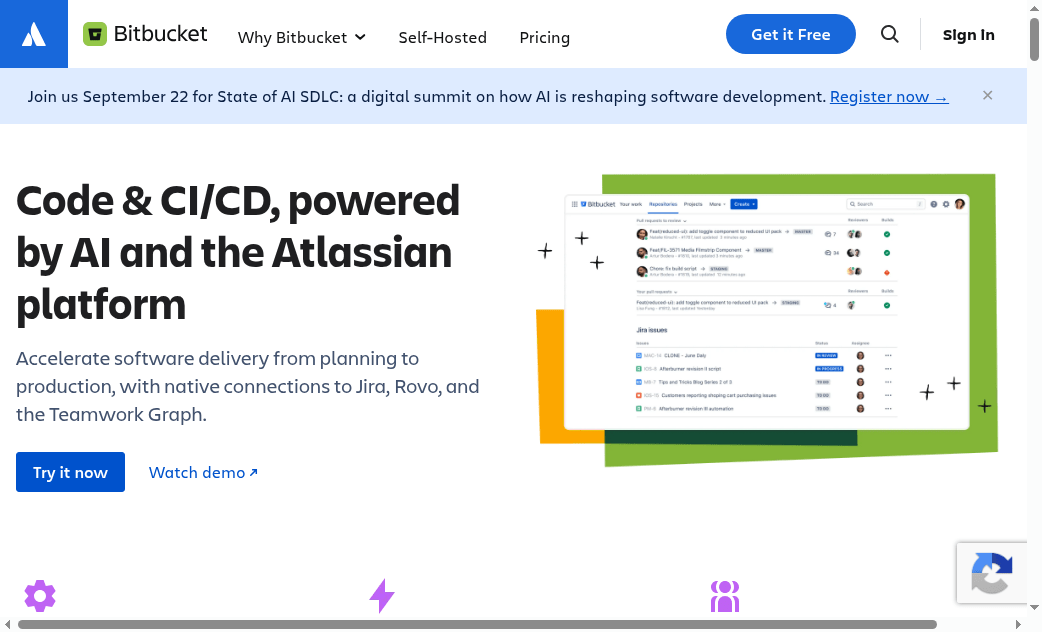Viewport: 1042px width, 632px height.
Task: Open the Sign In link
Action: (x=969, y=35)
